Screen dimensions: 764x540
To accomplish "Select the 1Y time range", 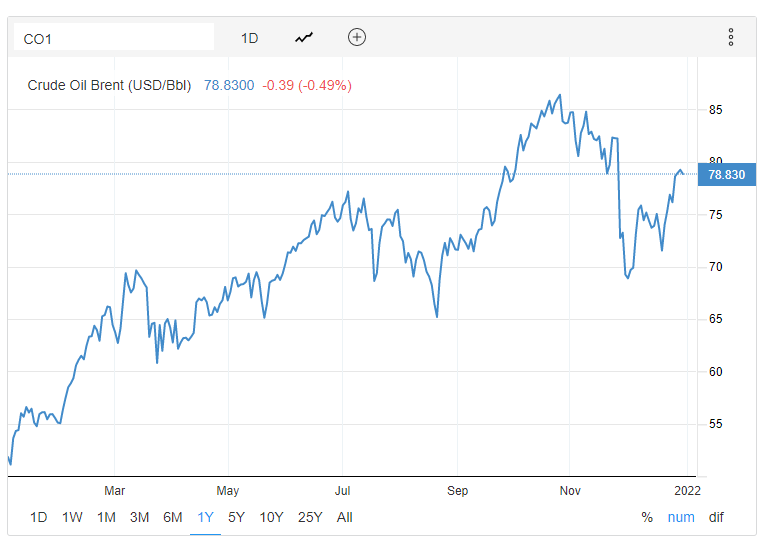I will (206, 517).
